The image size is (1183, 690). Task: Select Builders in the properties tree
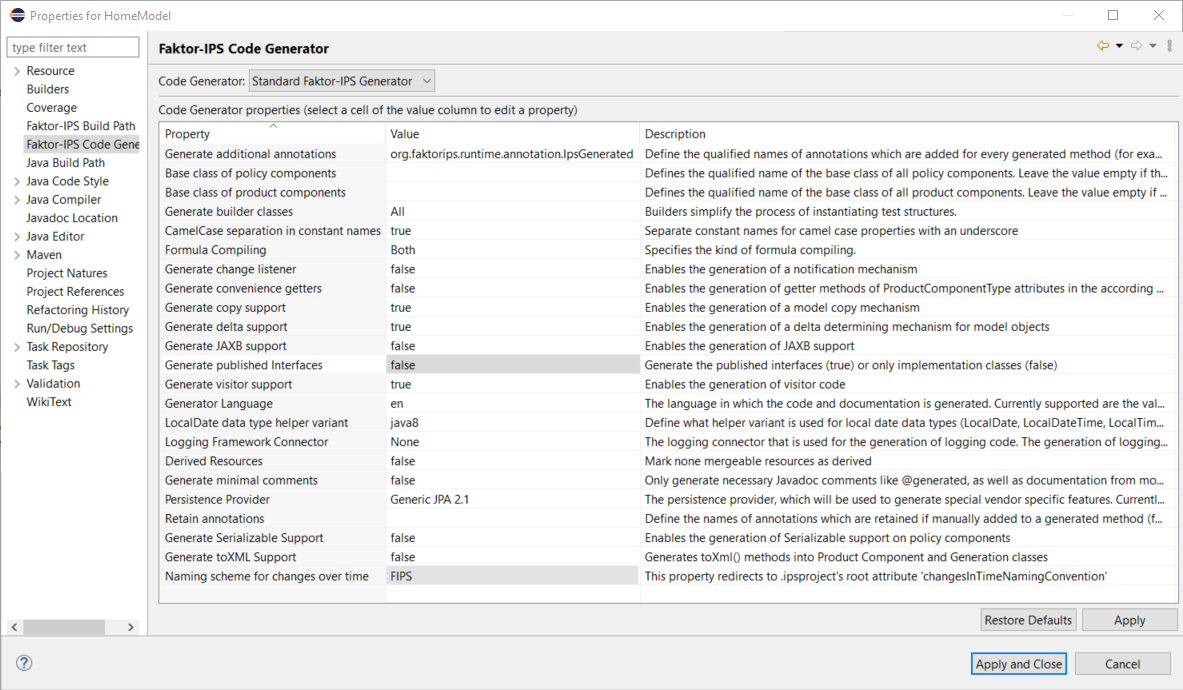(48, 89)
